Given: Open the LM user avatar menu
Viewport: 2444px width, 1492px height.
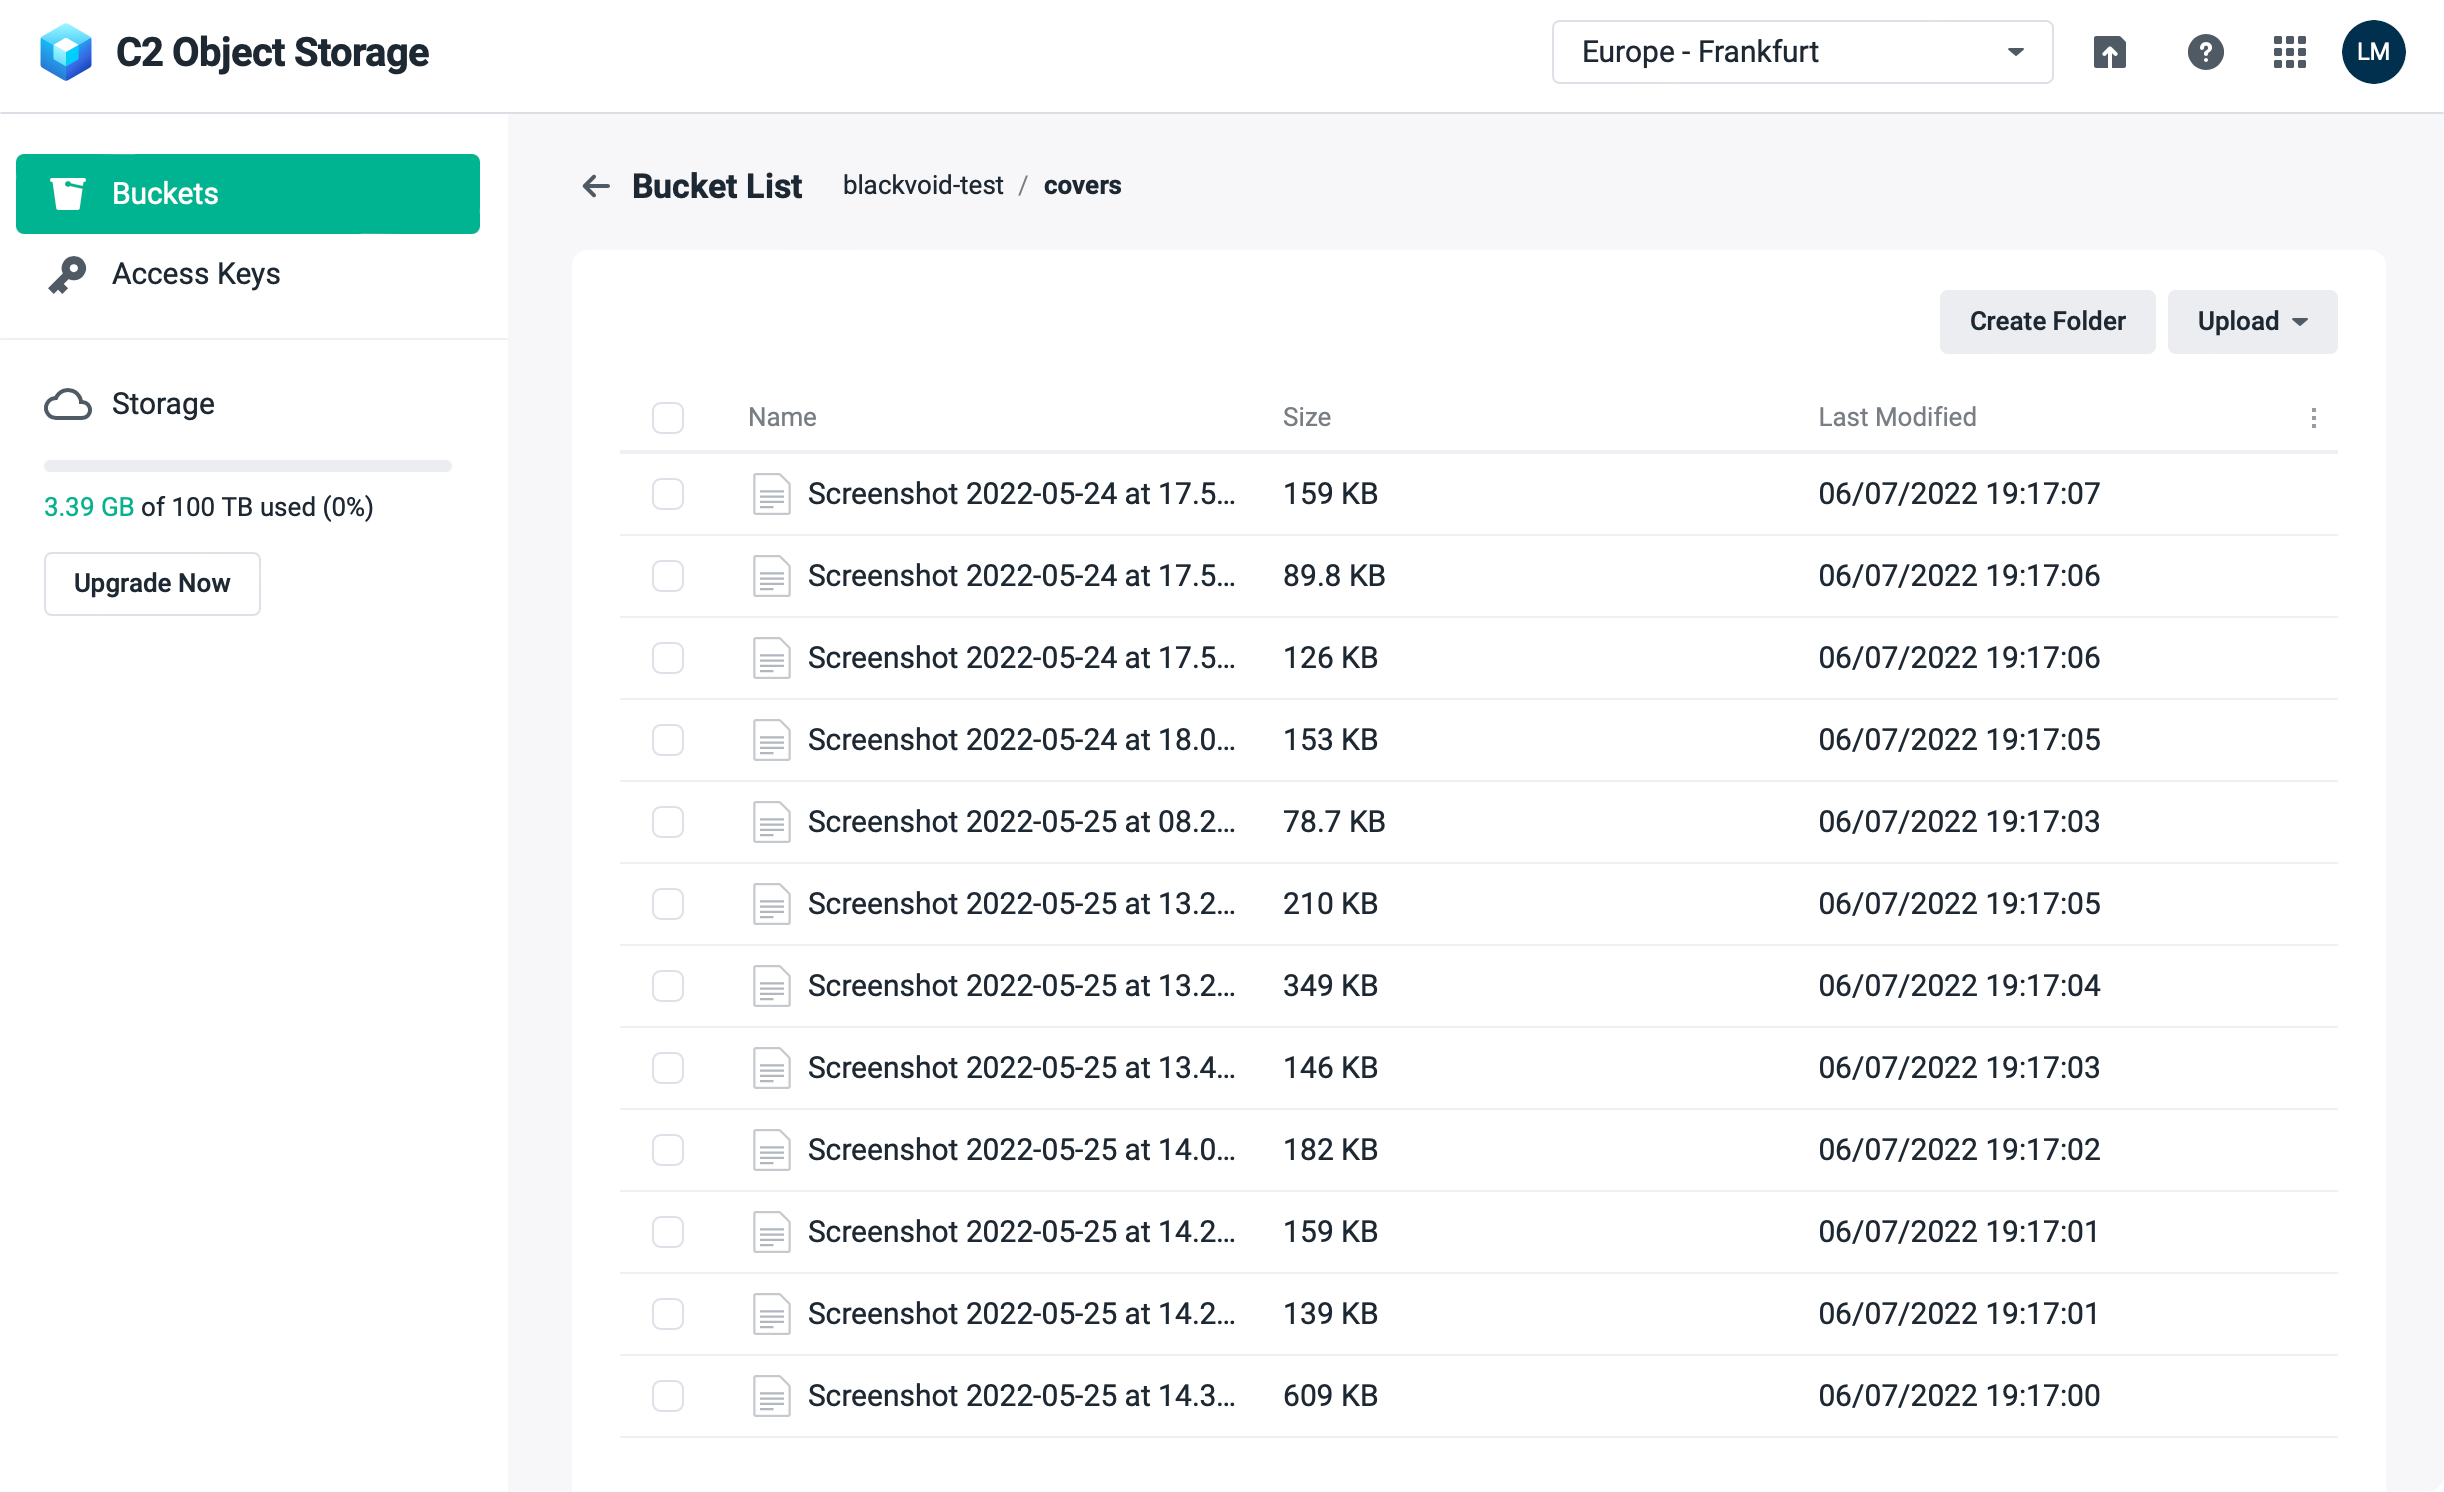Looking at the screenshot, I should pyautogui.click(x=2373, y=52).
